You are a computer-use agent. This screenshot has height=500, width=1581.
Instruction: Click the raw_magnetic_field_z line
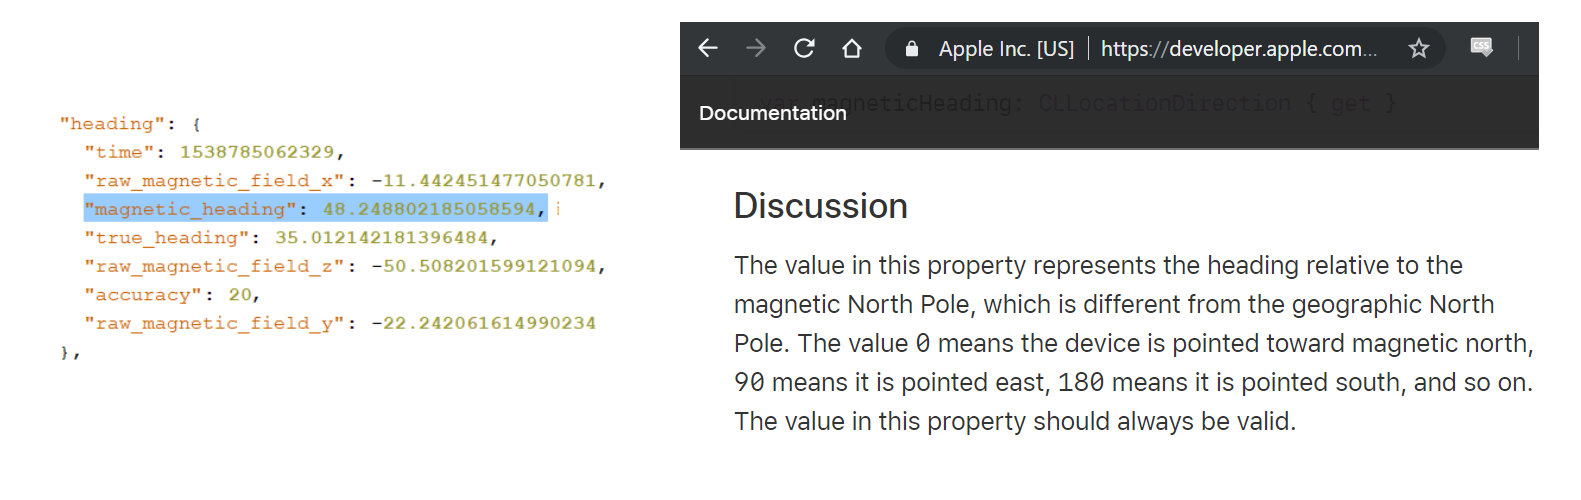coord(344,266)
